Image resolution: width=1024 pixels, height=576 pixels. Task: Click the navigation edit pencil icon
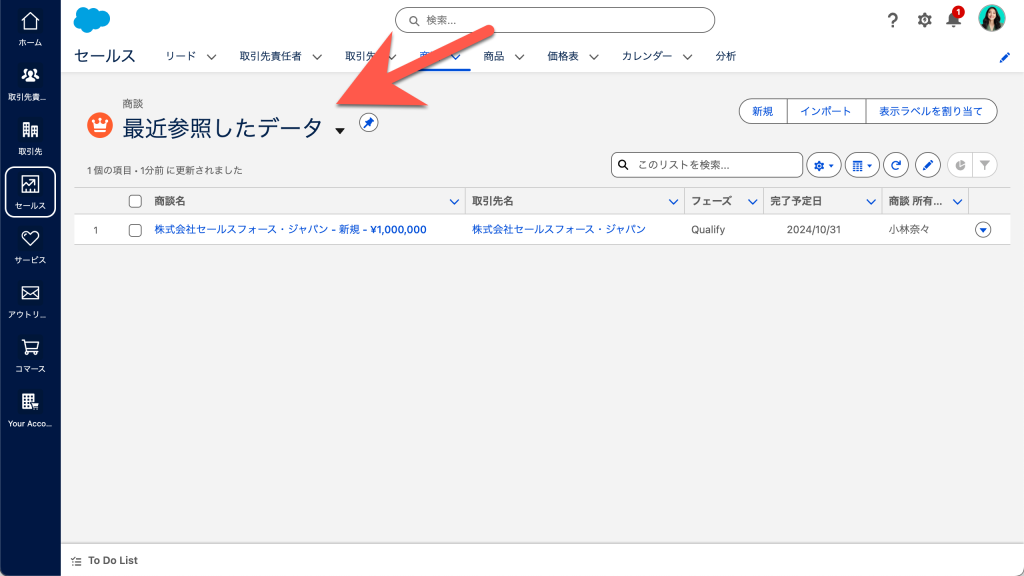1004,57
